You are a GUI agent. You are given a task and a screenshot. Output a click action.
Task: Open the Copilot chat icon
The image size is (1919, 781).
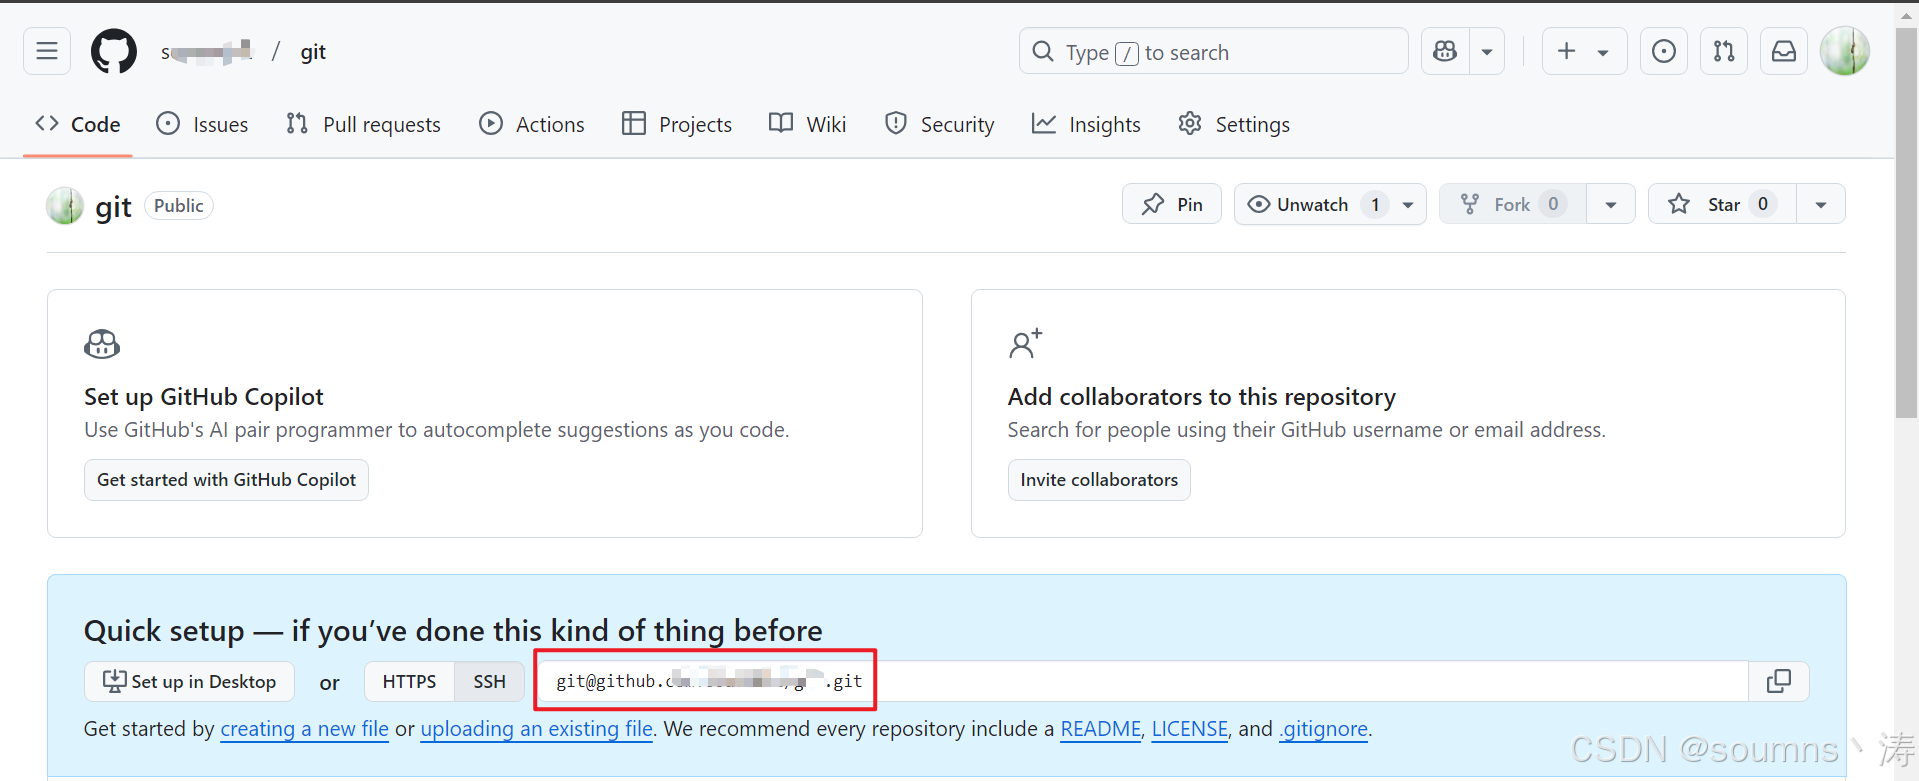click(x=1445, y=51)
